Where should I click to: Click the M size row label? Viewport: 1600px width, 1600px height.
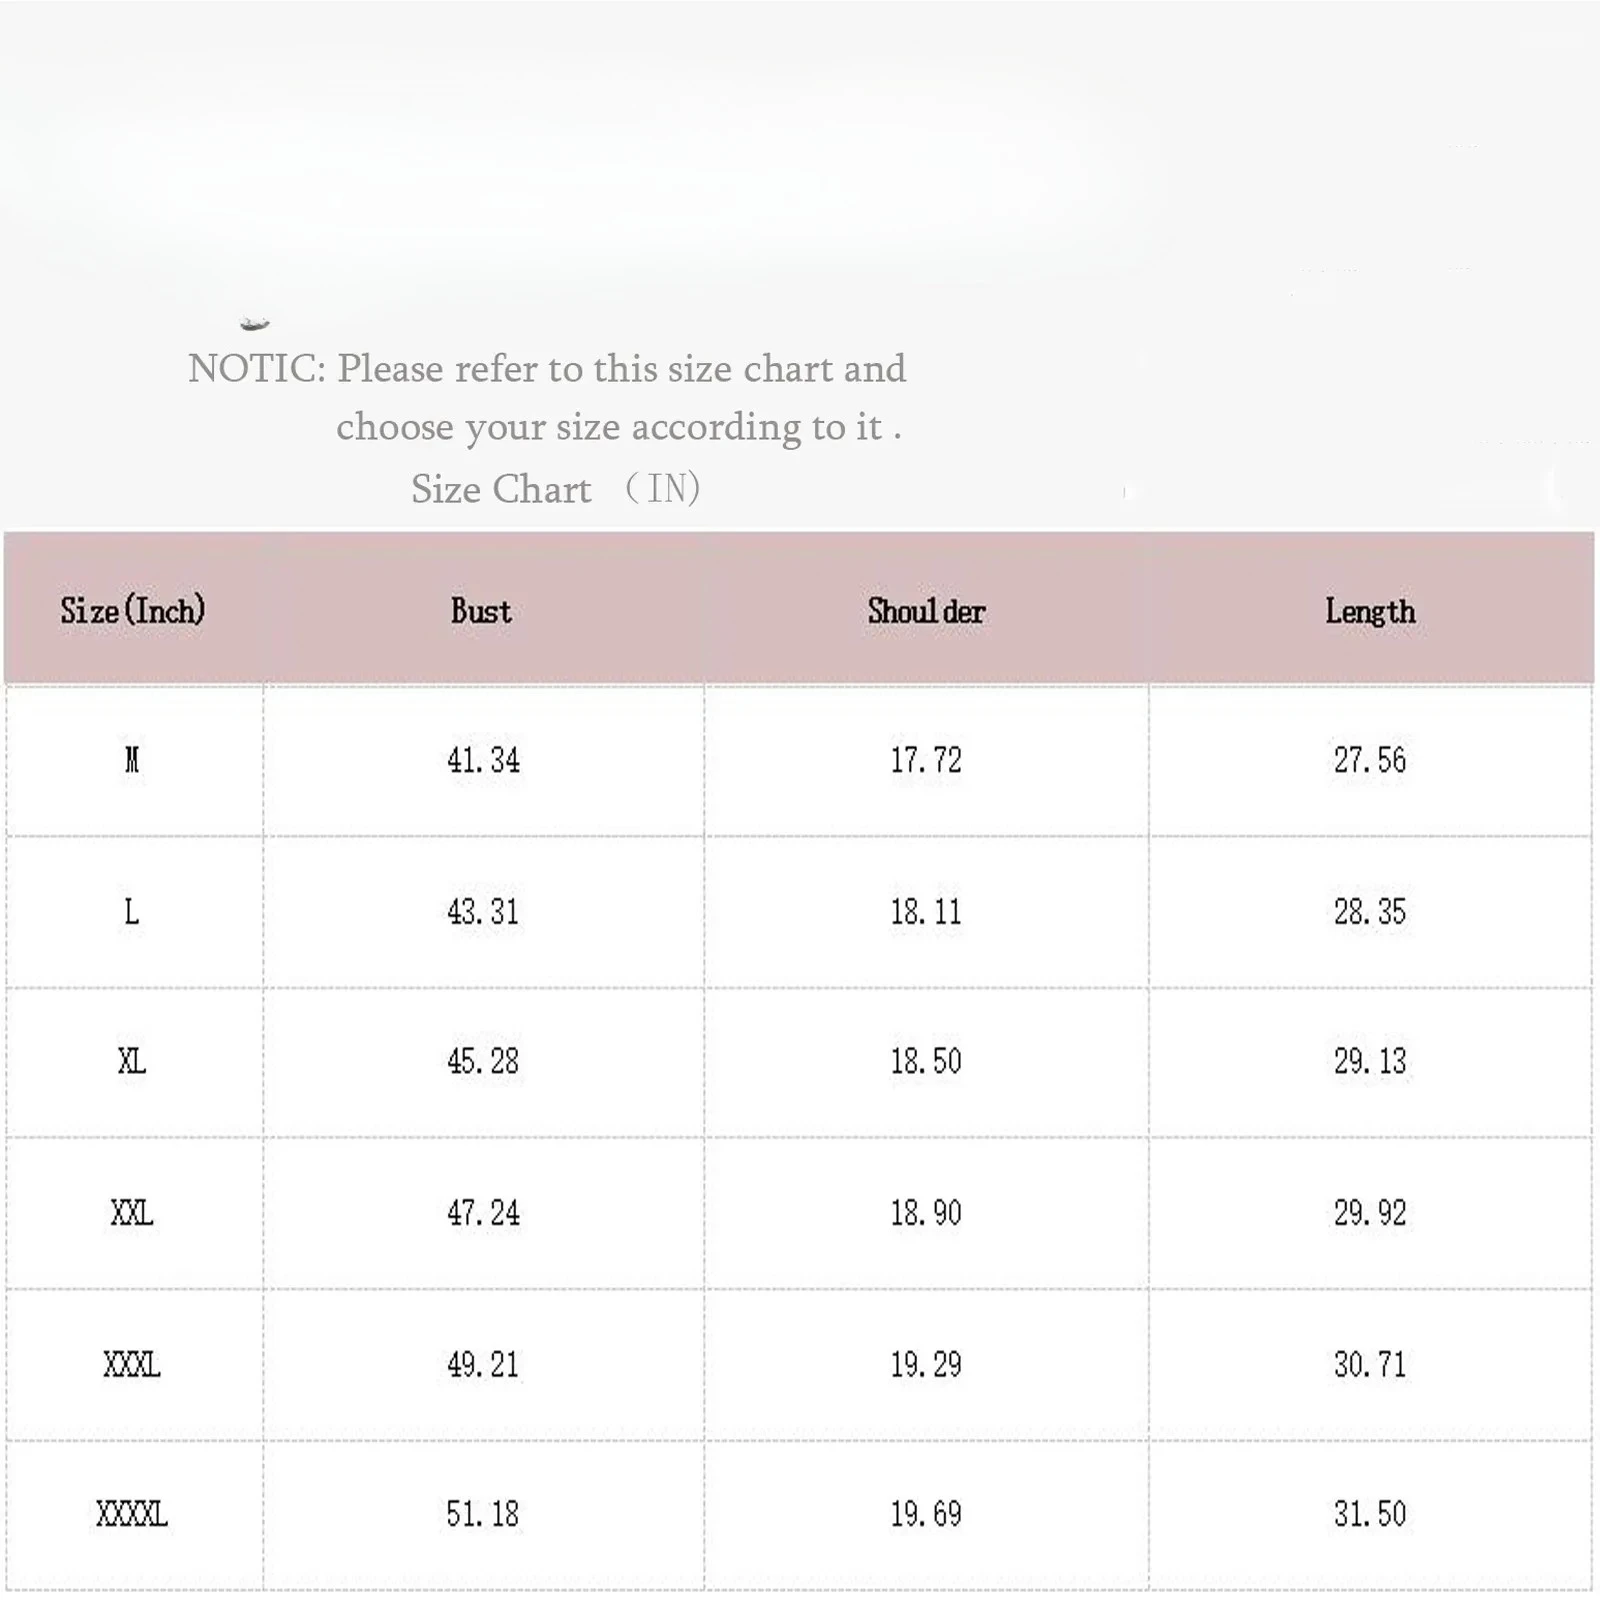point(132,760)
